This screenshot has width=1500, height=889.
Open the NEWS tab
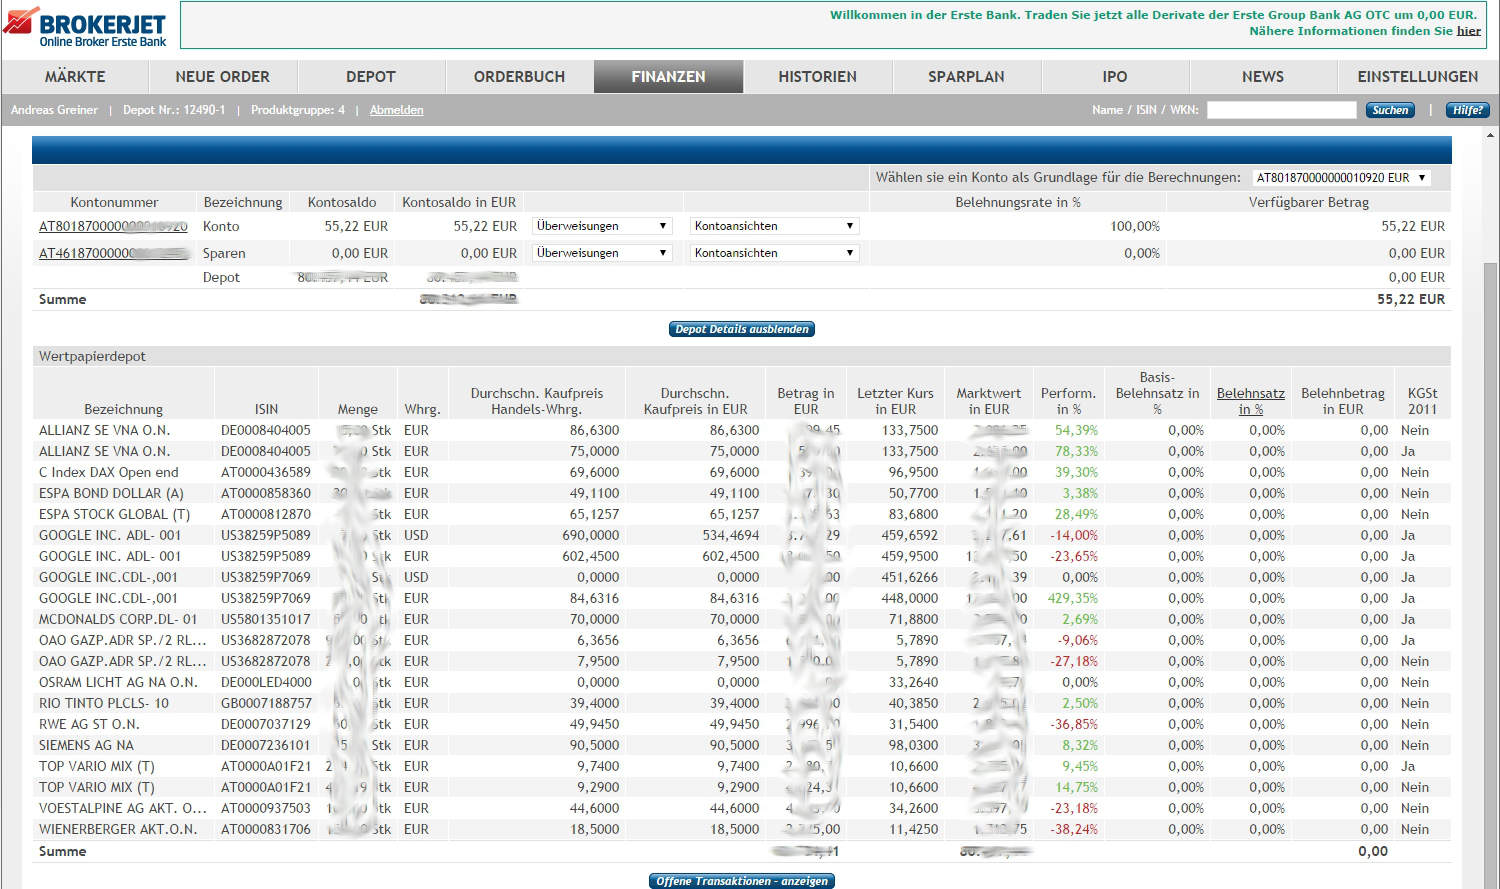point(1263,77)
